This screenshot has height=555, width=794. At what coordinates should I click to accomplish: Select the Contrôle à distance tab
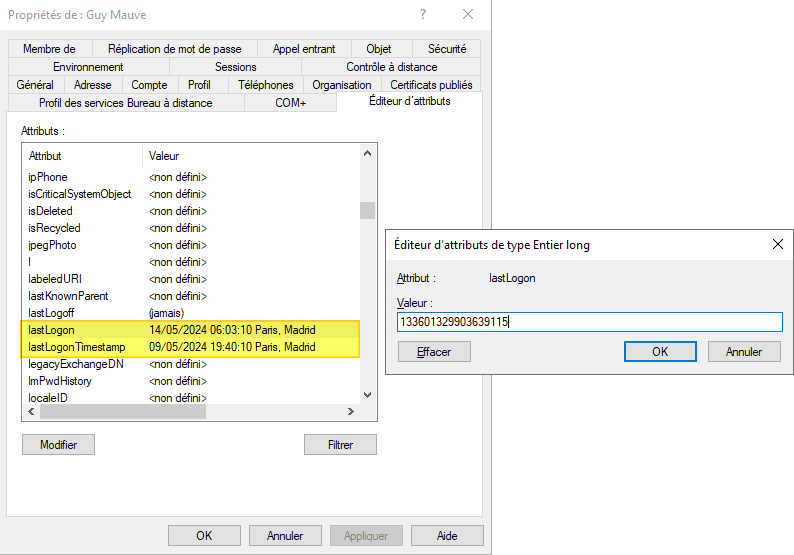(x=391, y=67)
